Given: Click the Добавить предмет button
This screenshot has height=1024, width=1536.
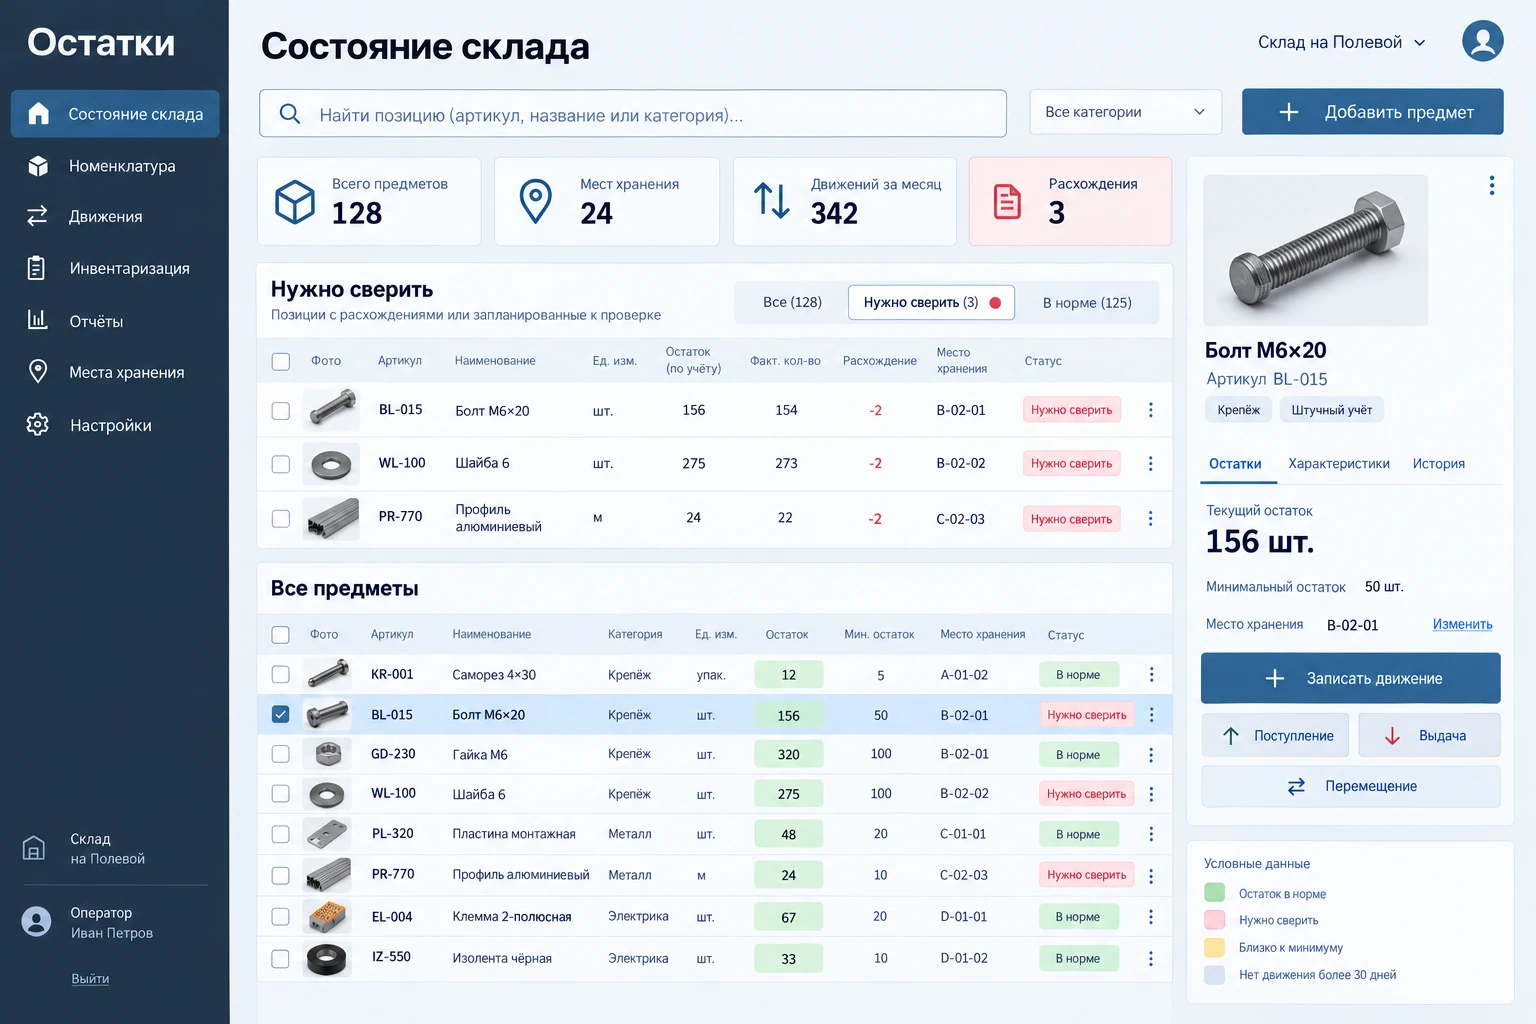Looking at the screenshot, I should [x=1373, y=112].
